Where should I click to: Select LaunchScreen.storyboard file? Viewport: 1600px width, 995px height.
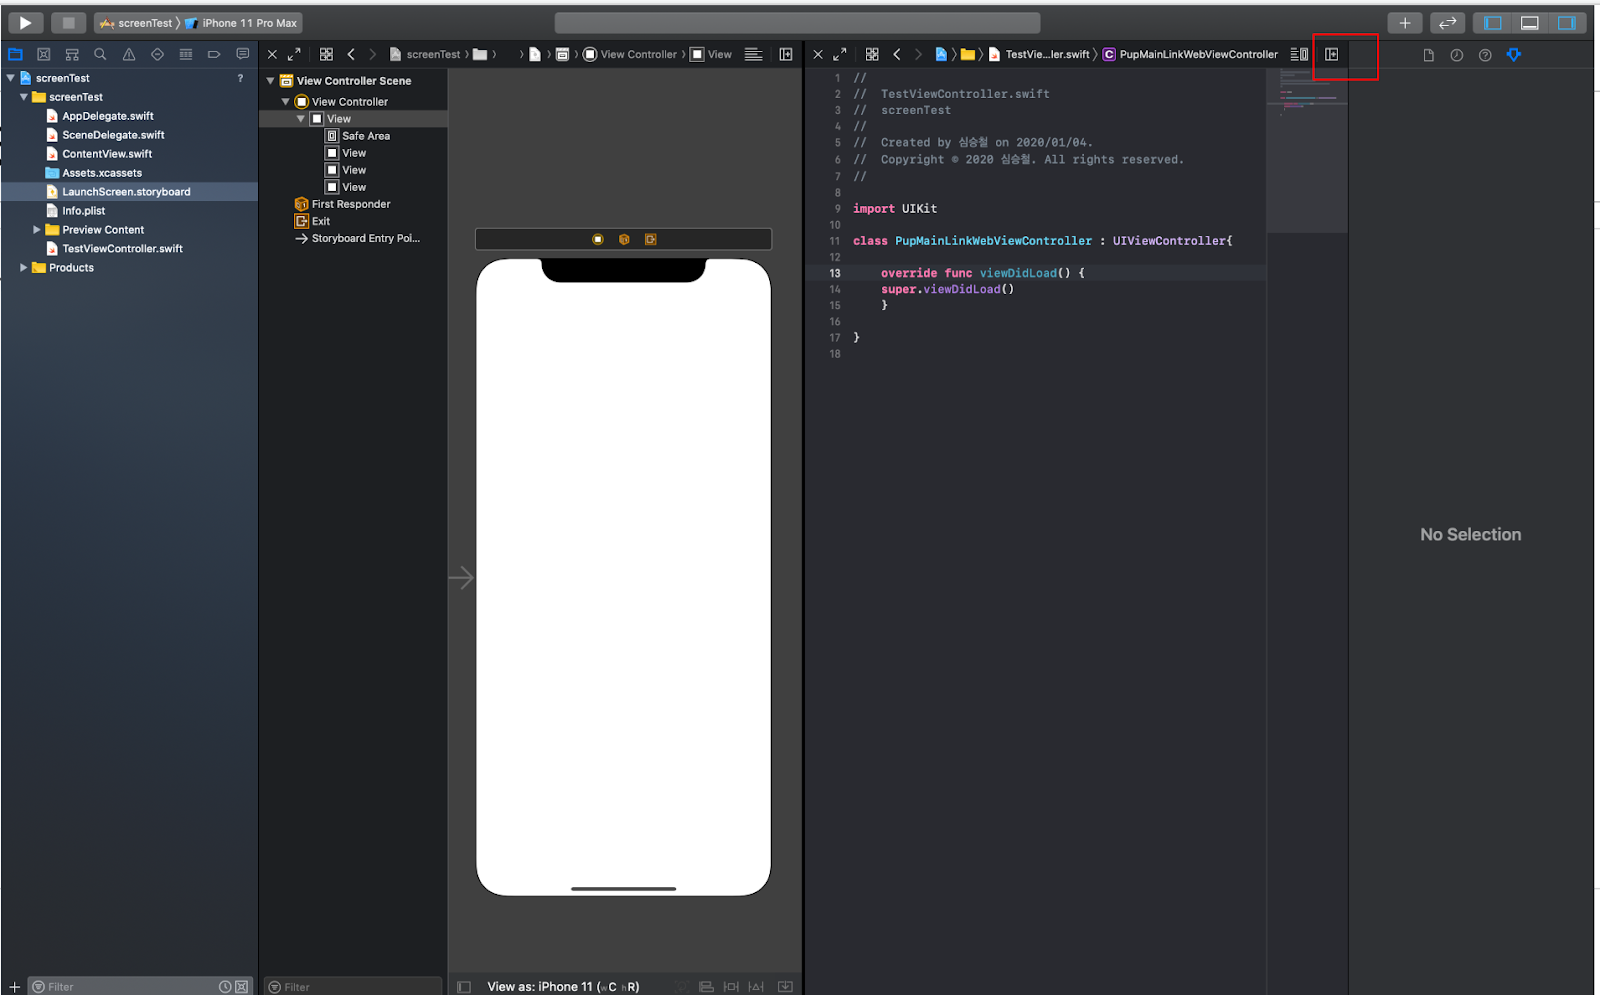(126, 192)
